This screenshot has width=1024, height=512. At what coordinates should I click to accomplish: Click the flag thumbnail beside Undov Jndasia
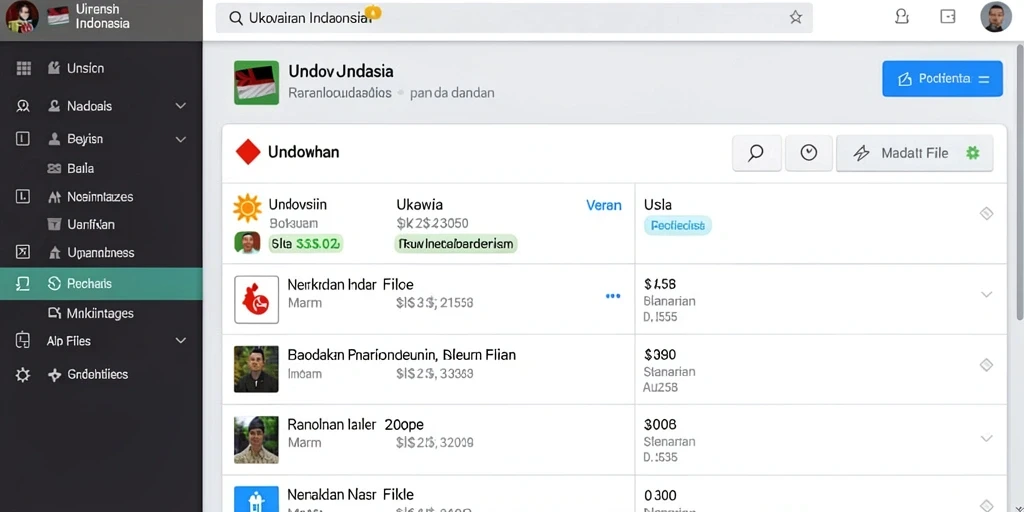click(x=256, y=83)
